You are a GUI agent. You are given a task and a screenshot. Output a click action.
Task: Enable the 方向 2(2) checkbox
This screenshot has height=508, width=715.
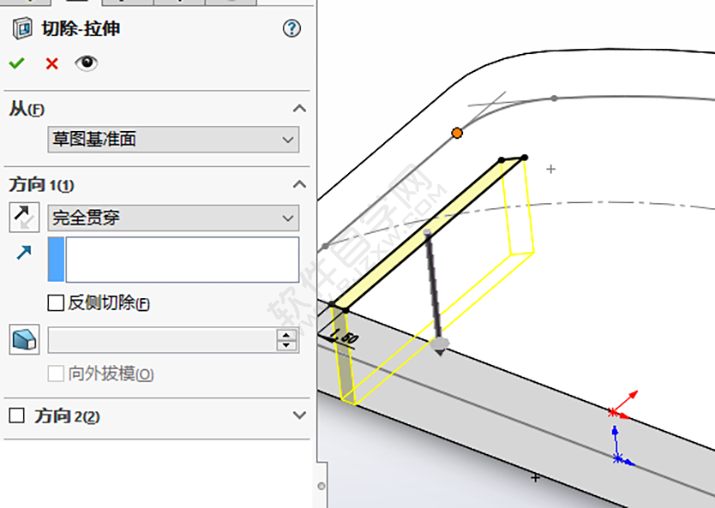click(17, 415)
